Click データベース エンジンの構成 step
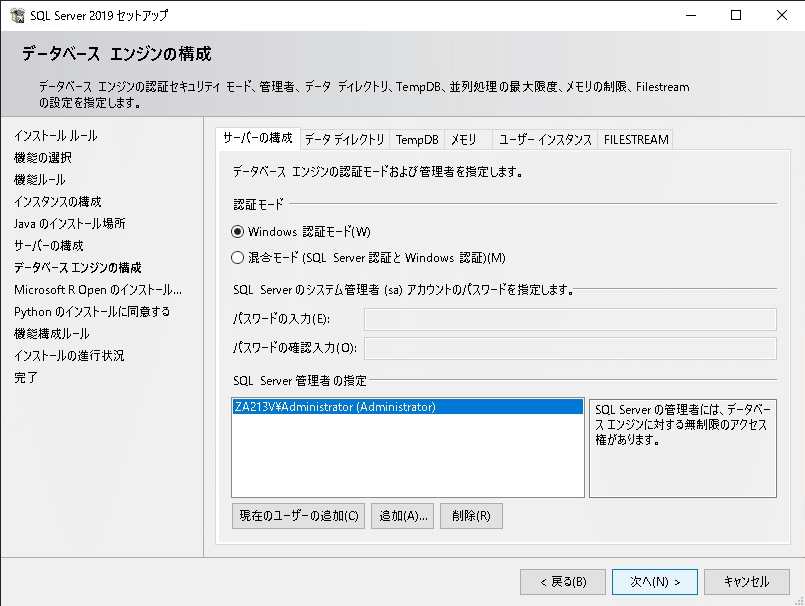Image resolution: width=805 pixels, height=606 pixels. (78, 268)
